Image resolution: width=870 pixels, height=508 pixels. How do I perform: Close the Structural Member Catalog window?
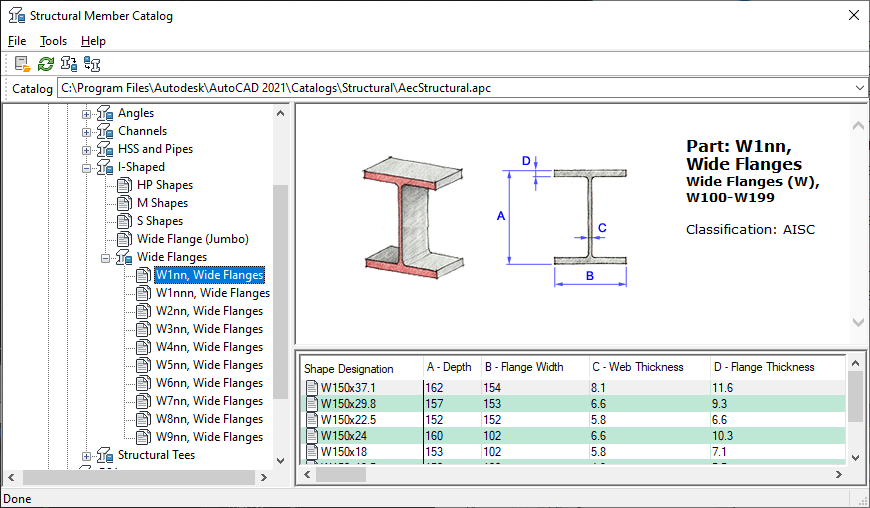[854, 16]
